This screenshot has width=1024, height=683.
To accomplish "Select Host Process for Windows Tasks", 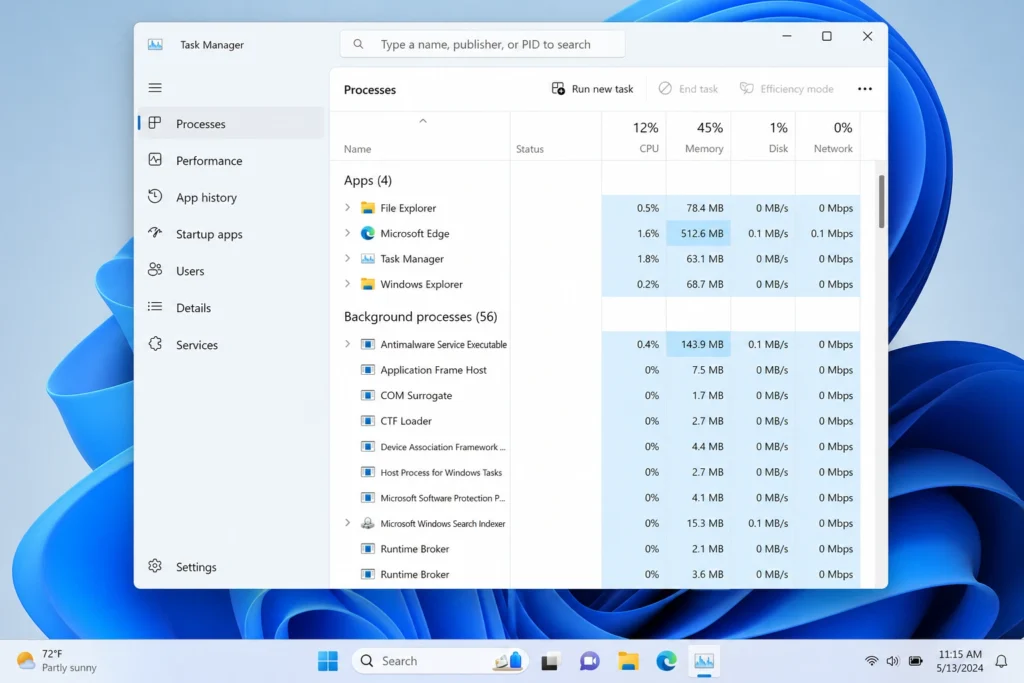I will point(595,472).
